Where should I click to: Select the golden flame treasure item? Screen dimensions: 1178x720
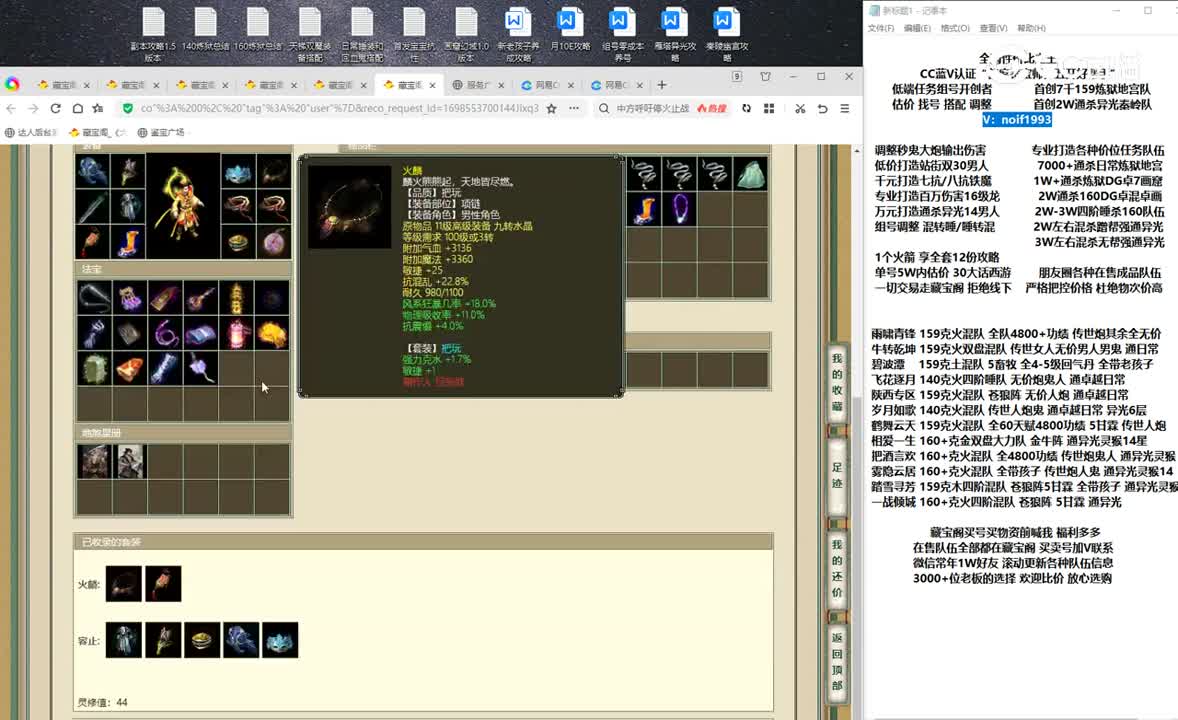click(x=272, y=333)
